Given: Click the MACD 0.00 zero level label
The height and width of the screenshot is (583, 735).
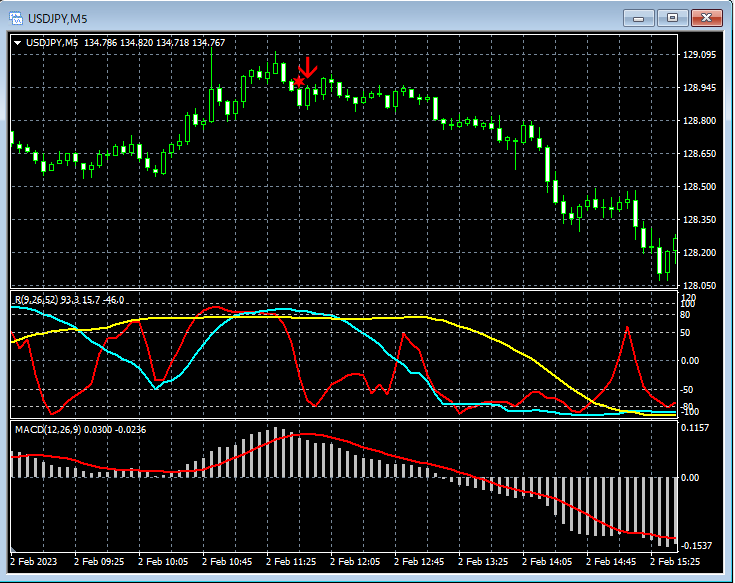Looking at the screenshot, I should click(x=691, y=477).
